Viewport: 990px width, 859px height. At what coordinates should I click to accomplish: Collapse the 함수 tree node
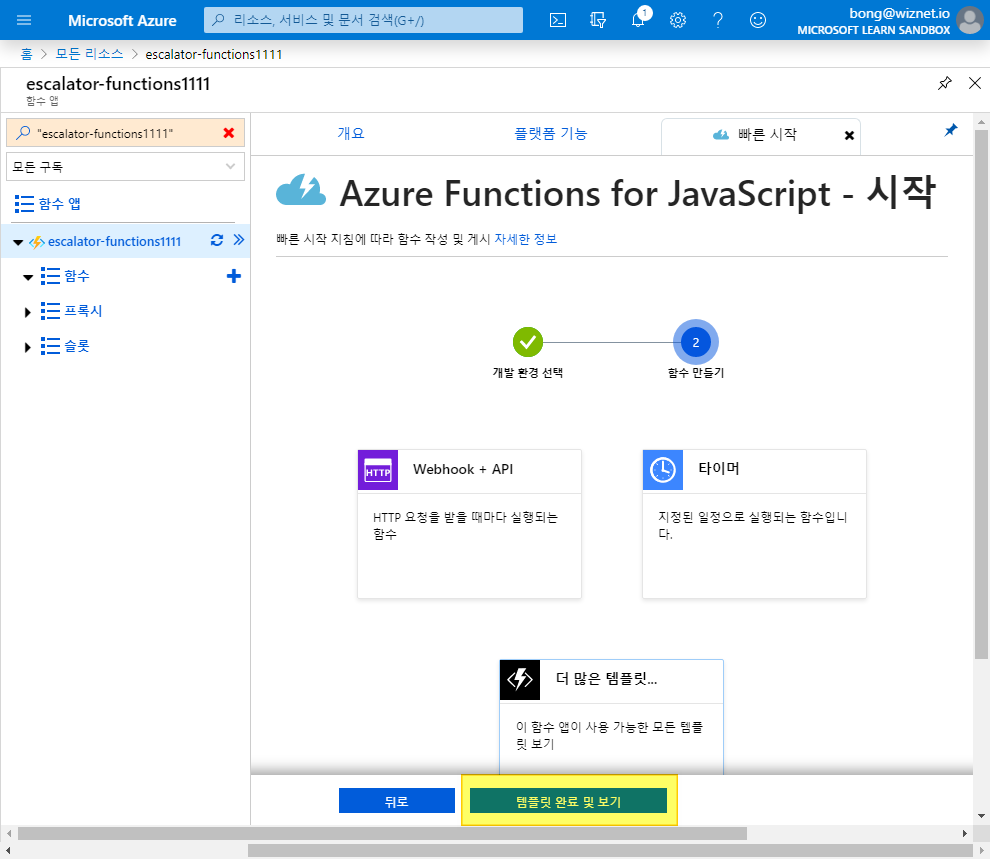pos(28,277)
